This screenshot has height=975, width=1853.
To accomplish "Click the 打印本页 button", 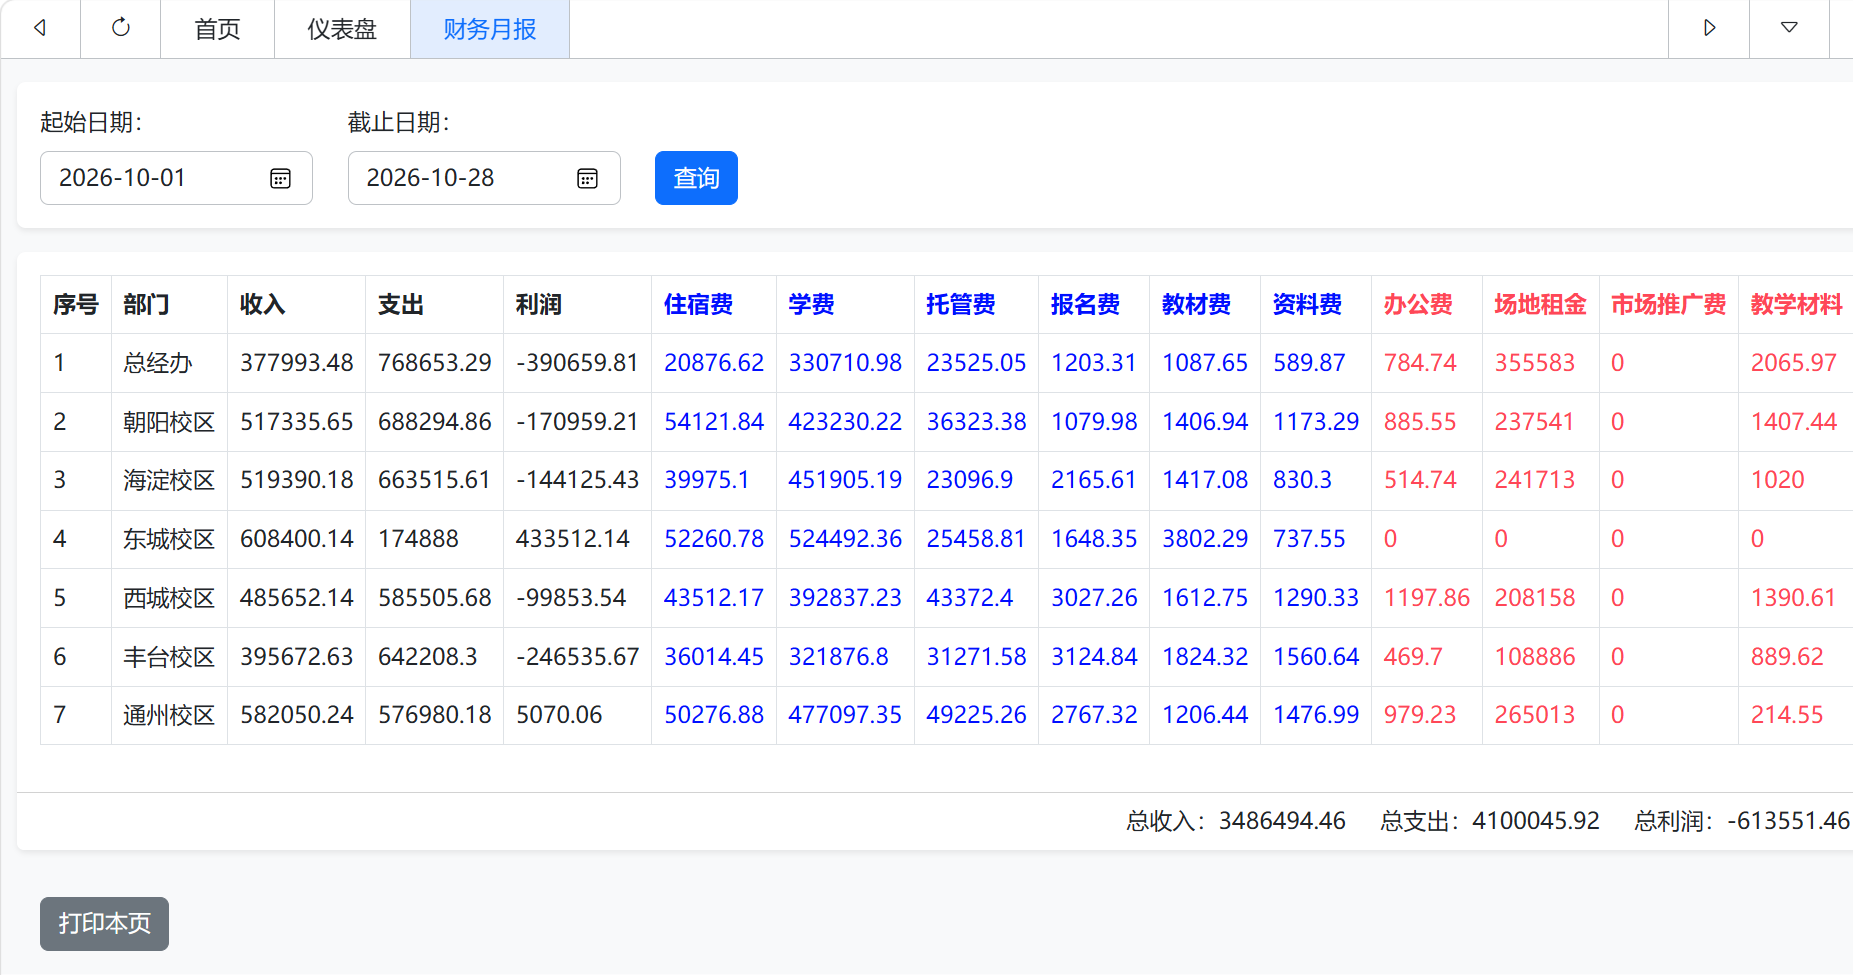I will (x=104, y=923).
